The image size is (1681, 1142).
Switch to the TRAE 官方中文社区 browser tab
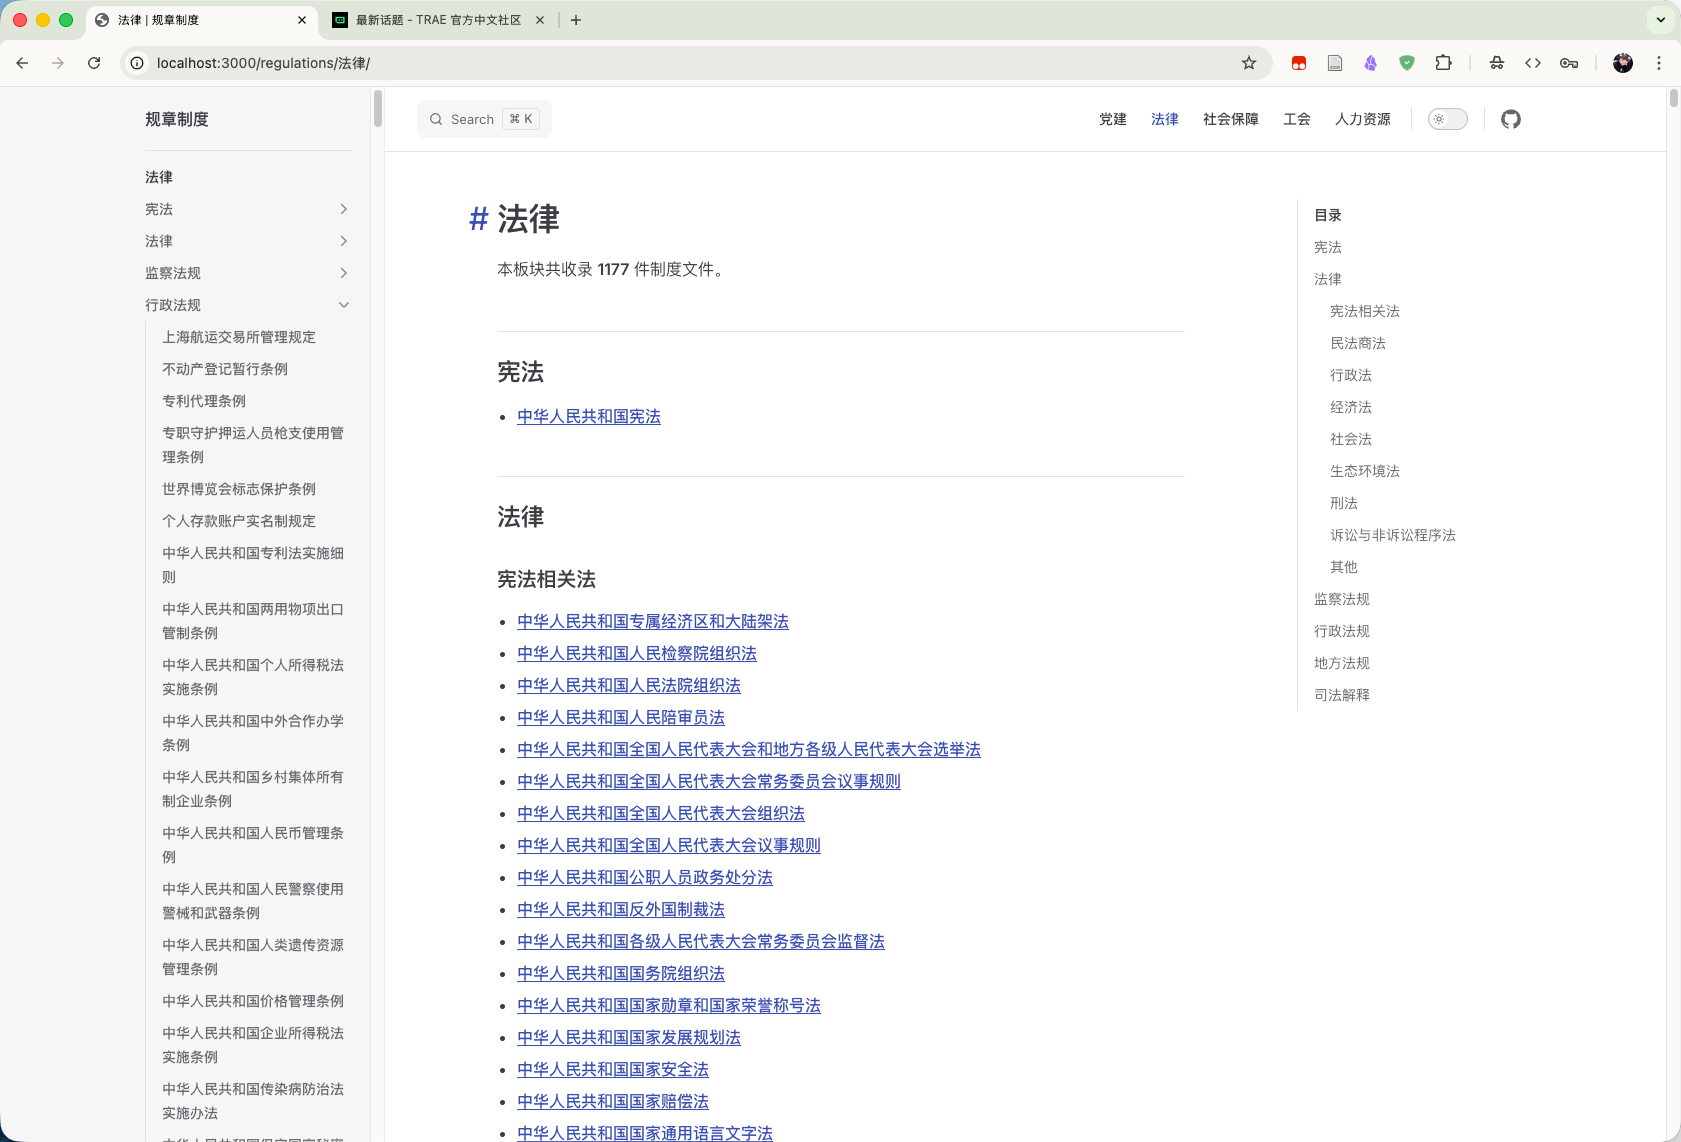coord(438,20)
